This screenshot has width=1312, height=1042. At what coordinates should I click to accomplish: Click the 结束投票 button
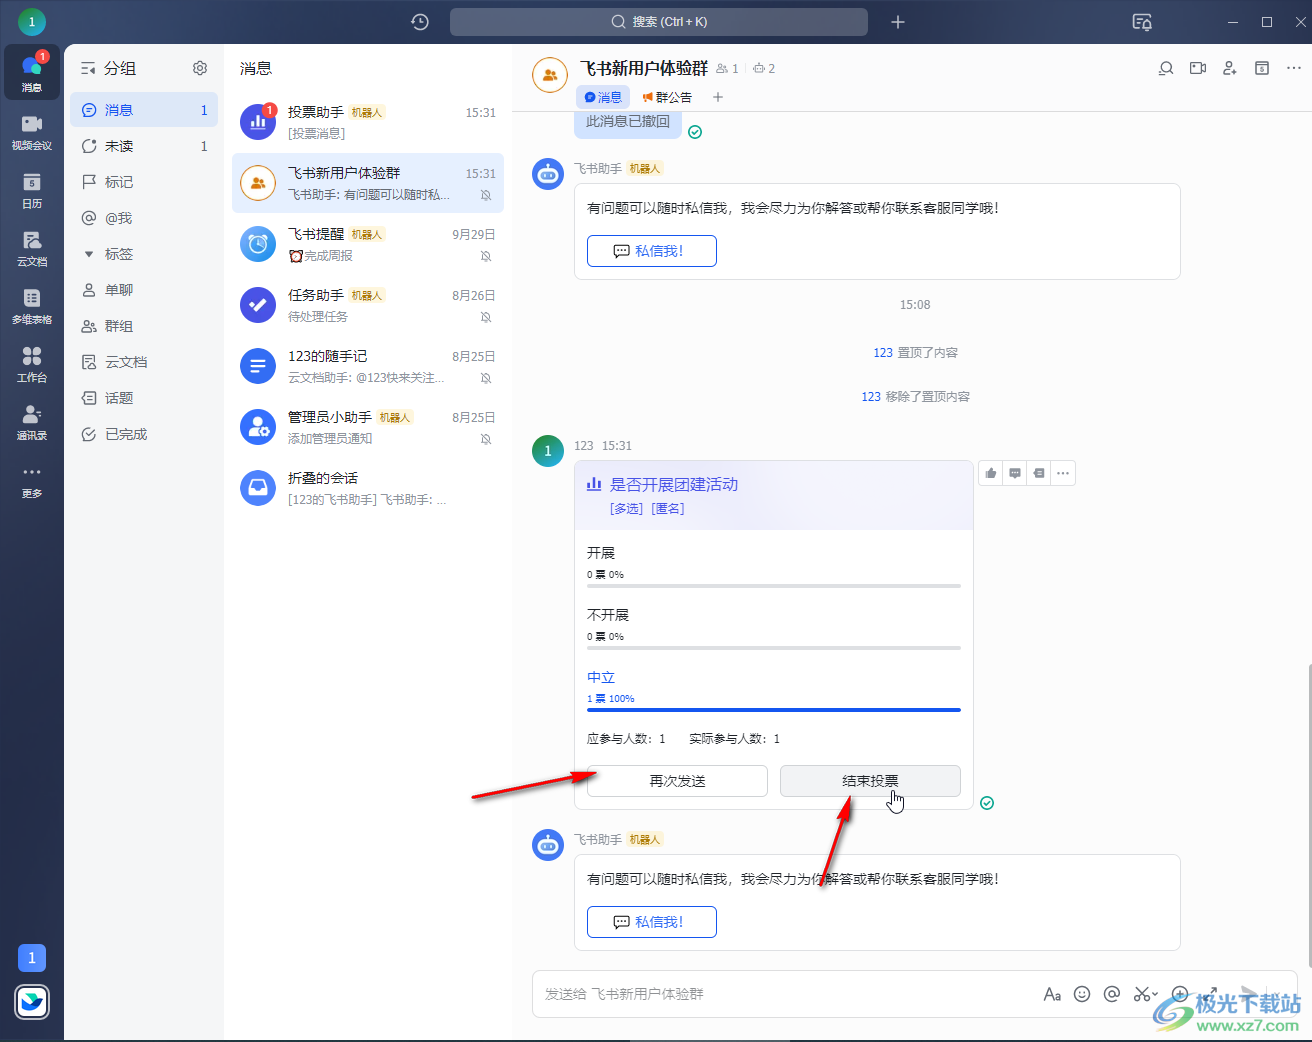click(870, 781)
